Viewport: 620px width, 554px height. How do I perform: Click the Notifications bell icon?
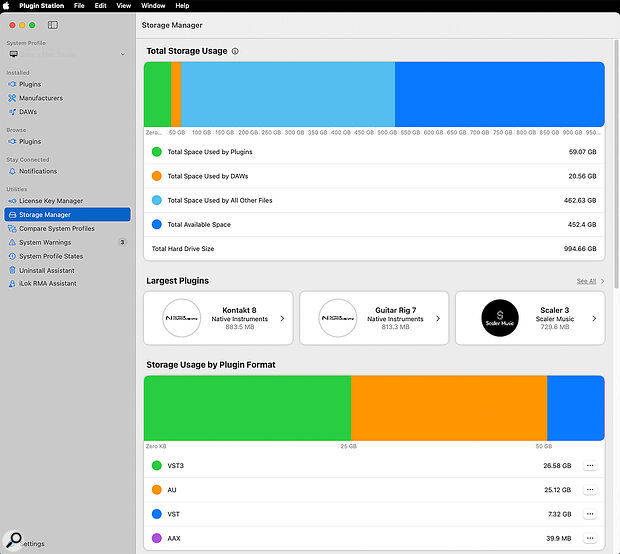(x=12, y=171)
